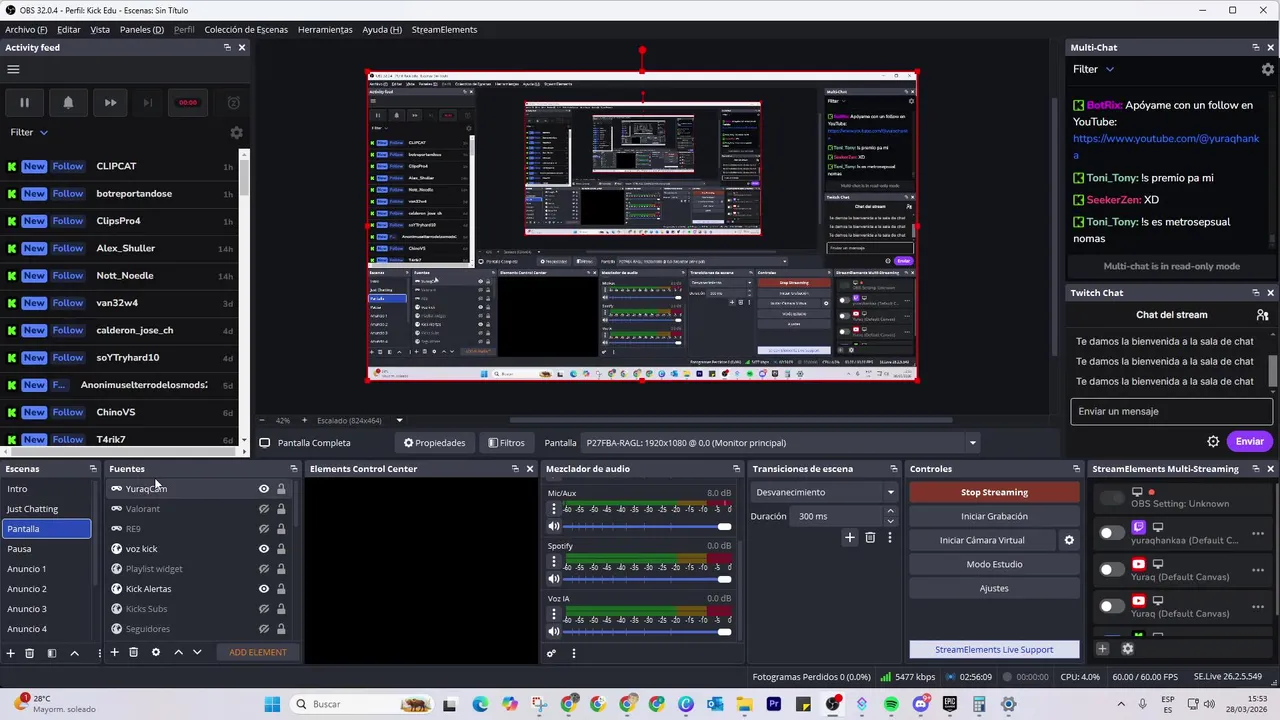
Task: Increase transition duration stepper up
Action: tap(890, 511)
